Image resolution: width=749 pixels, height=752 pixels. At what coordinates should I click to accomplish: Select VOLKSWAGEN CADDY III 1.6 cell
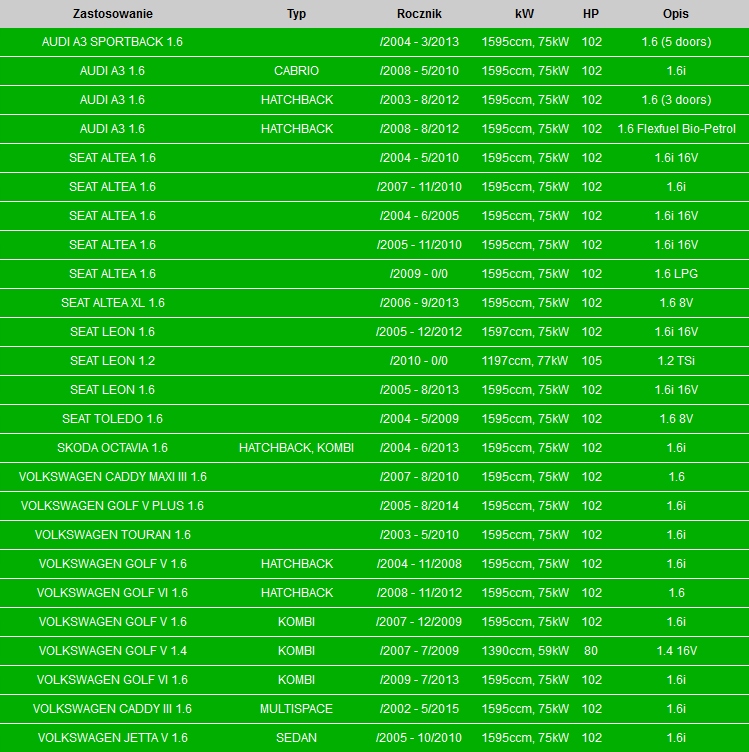pyautogui.click(x=113, y=709)
